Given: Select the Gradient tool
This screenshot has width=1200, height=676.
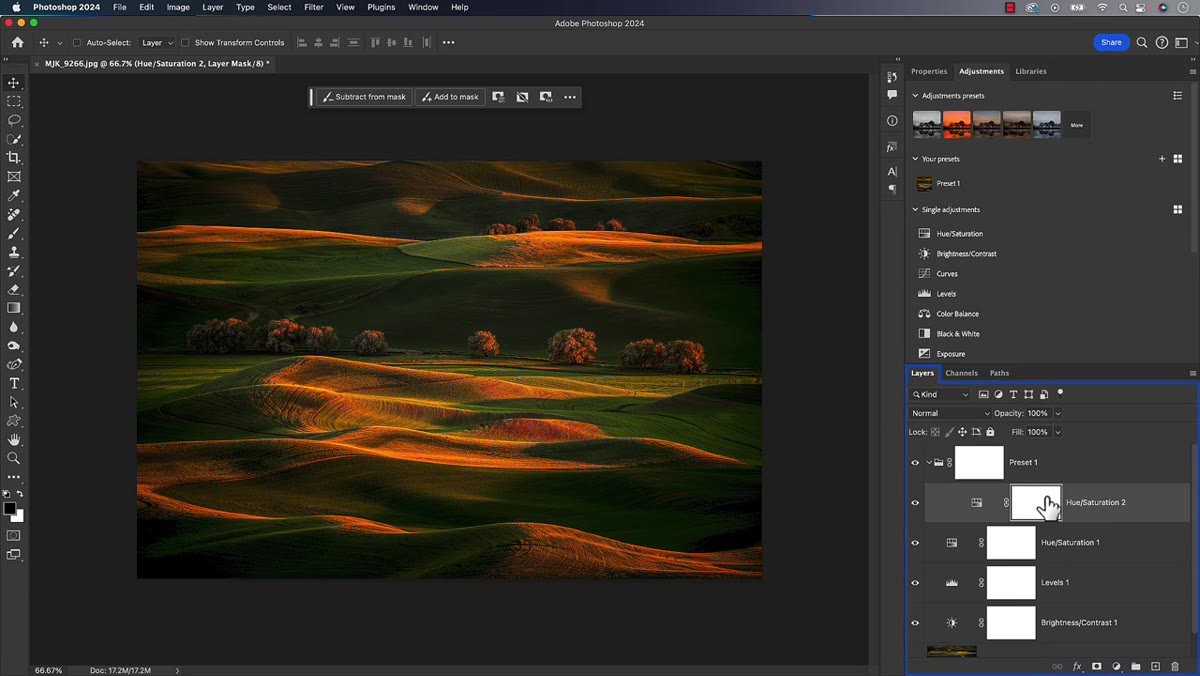Looking at the screenshot, I should click(14, 308).
